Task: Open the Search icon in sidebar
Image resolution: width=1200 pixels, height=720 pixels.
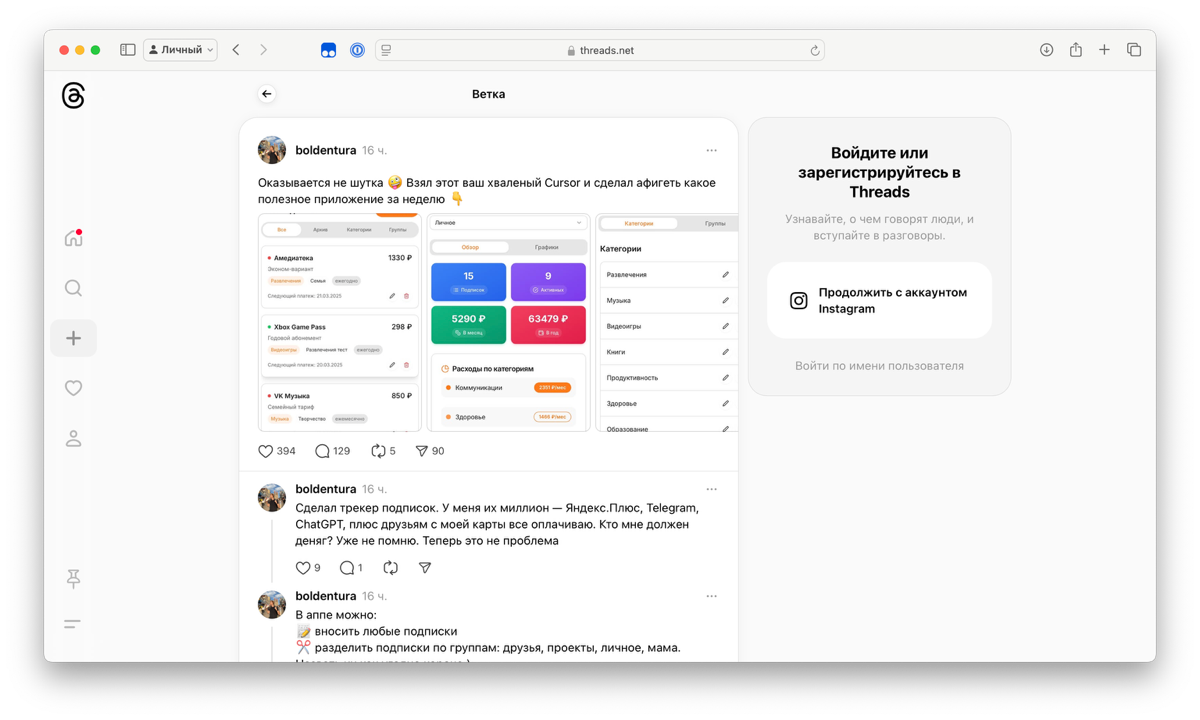Action: (73, 288)
